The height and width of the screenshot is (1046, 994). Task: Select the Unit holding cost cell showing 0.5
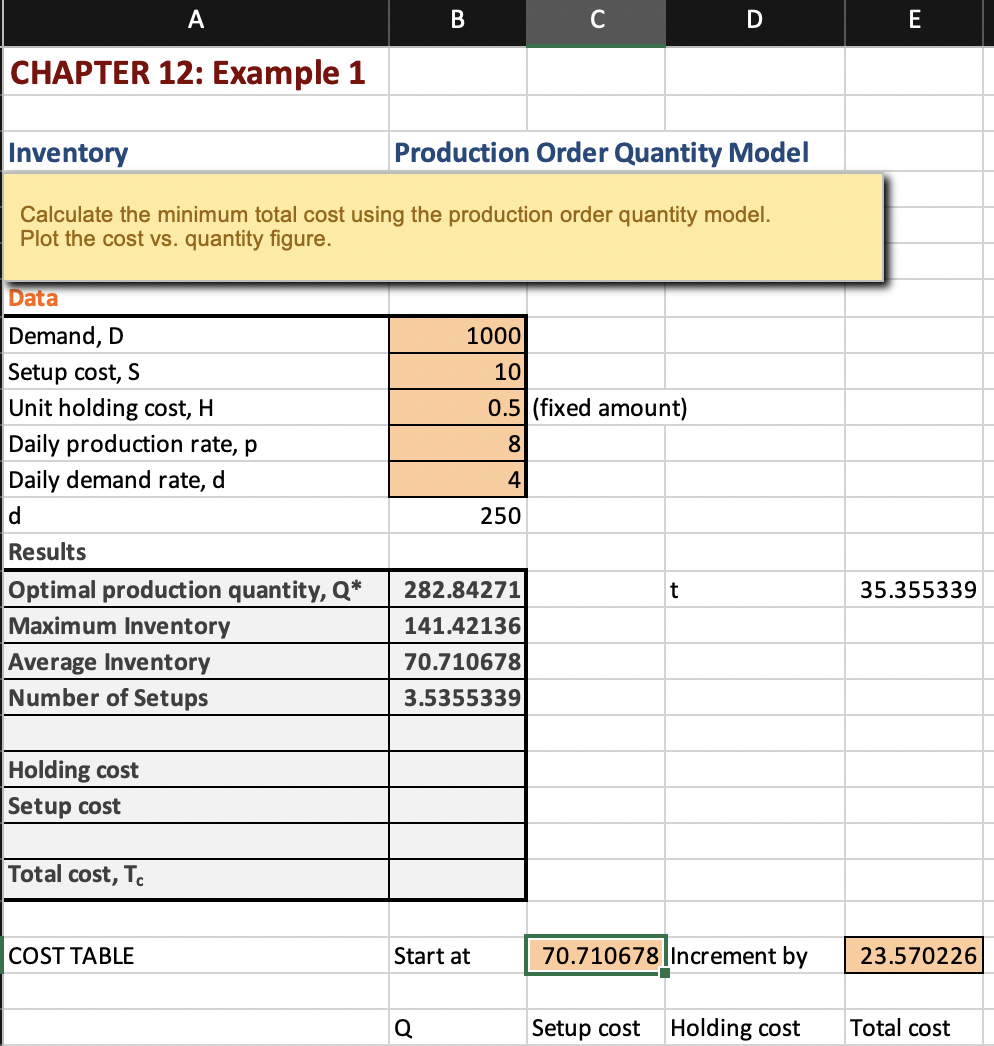(457, 407)
